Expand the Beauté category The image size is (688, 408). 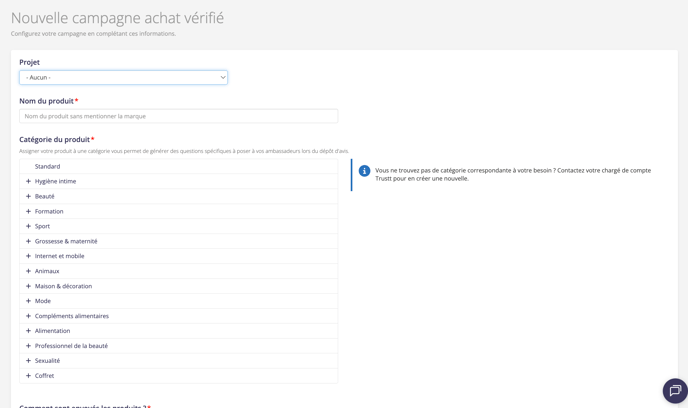28,196
